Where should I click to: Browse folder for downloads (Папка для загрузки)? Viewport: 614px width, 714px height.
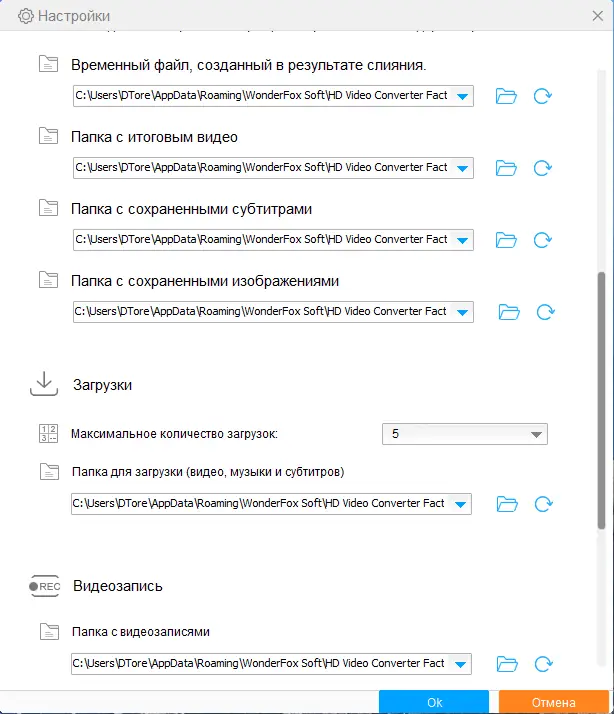click(x=506, y=504)
